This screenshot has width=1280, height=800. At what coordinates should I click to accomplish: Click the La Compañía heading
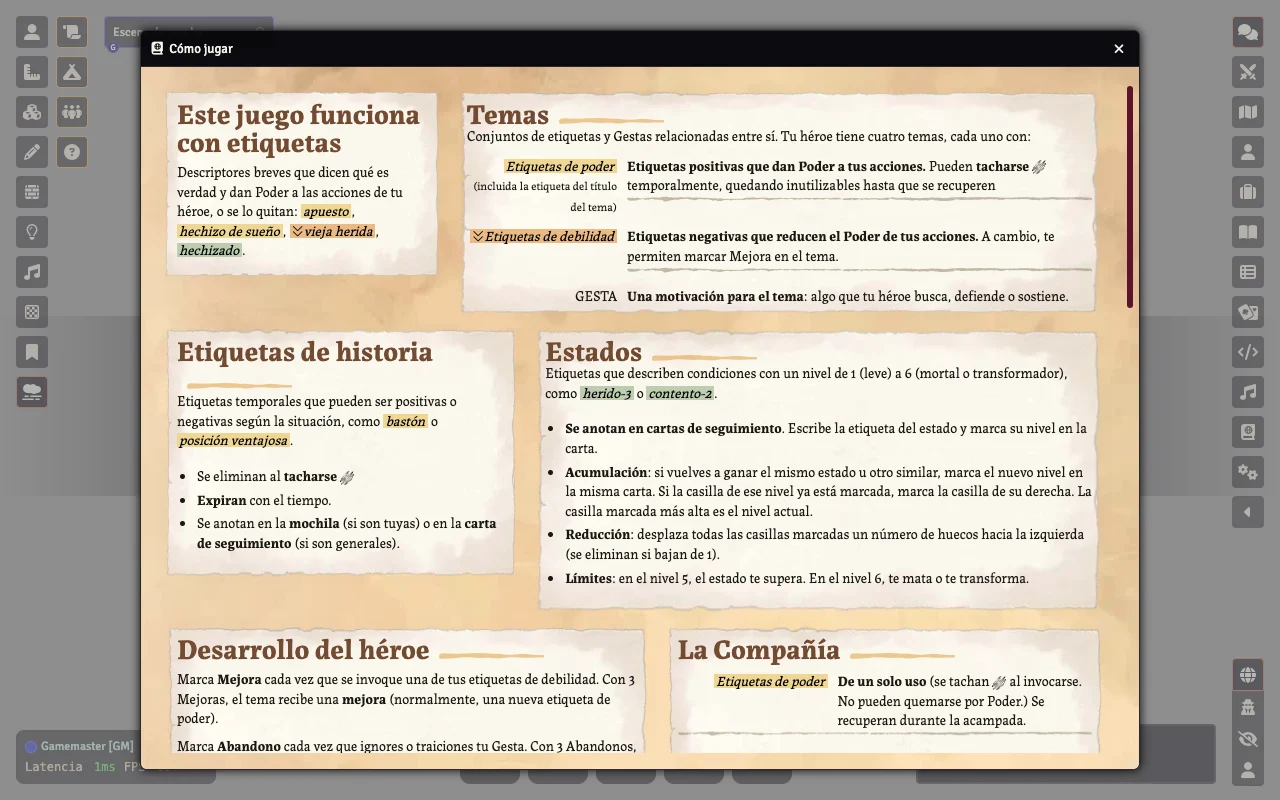pos(759,650)
